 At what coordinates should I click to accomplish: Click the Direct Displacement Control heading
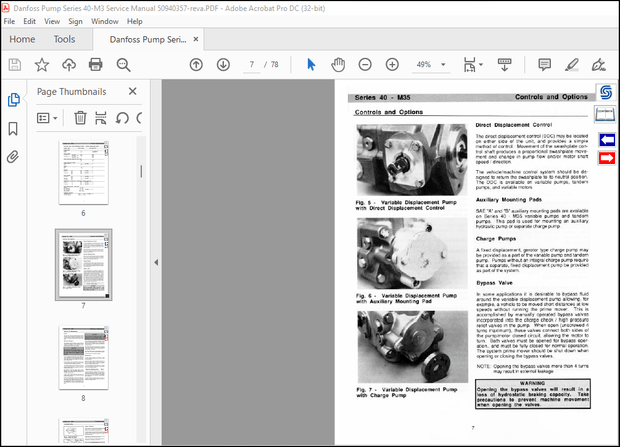pyautogui.click(x=513, y=125)
